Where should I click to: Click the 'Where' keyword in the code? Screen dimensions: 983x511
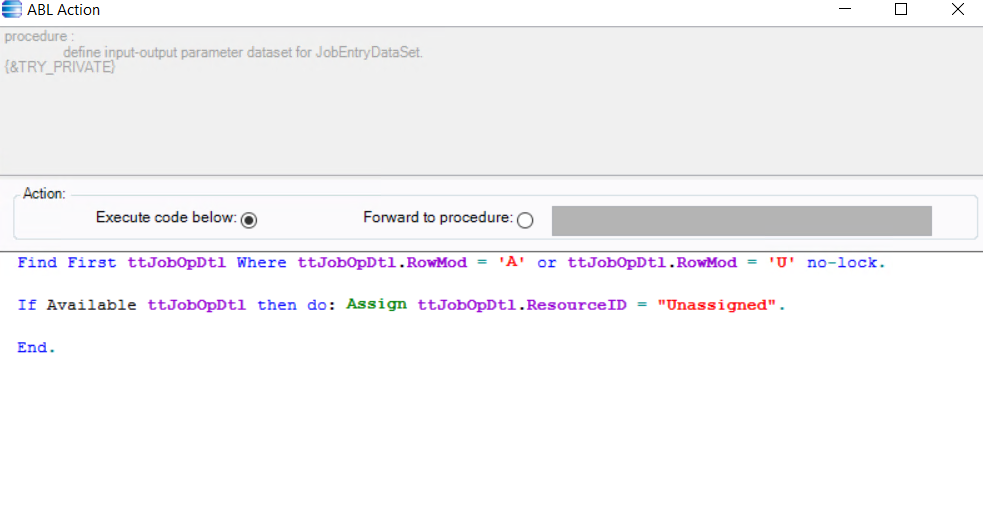(261, 263)
